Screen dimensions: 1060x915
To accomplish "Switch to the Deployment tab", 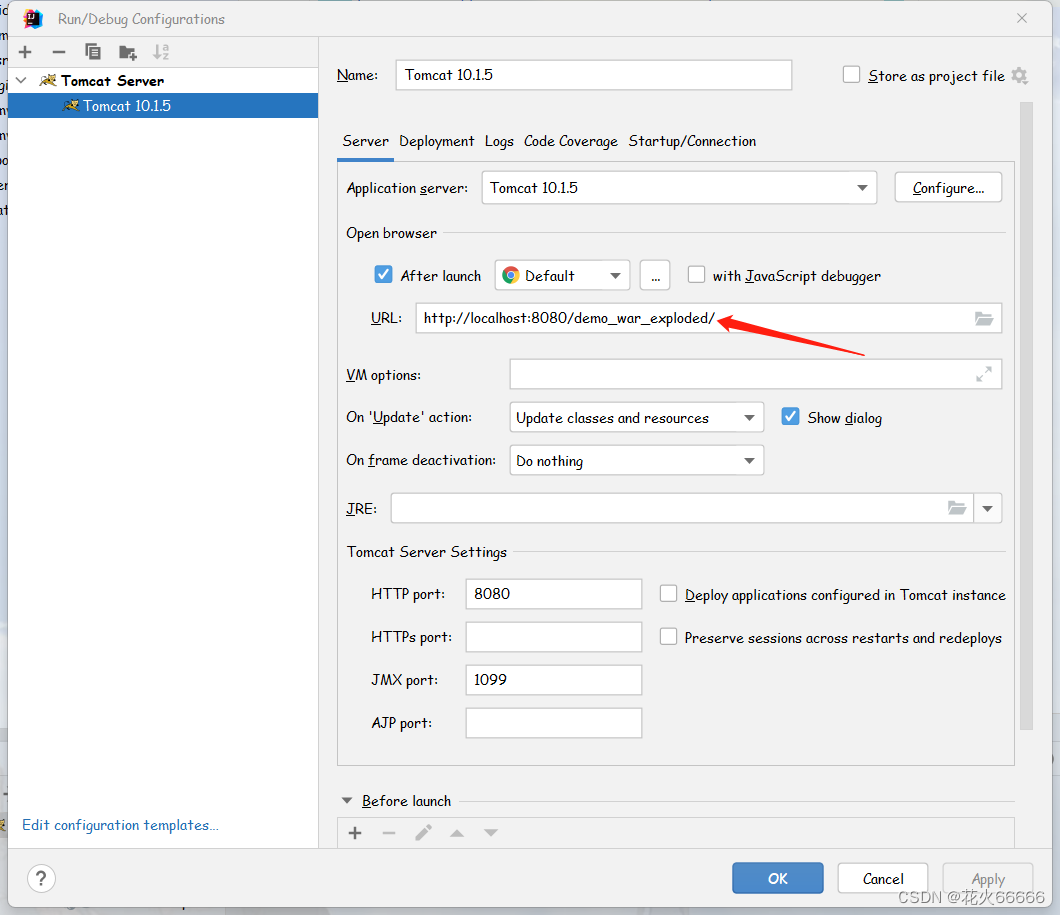I will pyautogui.click(x=437, y=141).
